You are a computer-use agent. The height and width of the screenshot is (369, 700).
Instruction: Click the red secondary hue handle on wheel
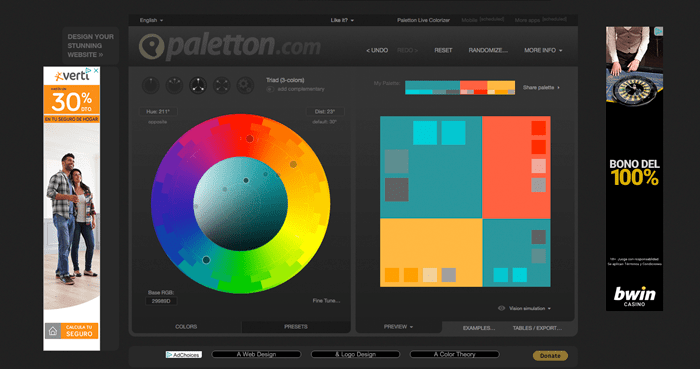[250, 139]
